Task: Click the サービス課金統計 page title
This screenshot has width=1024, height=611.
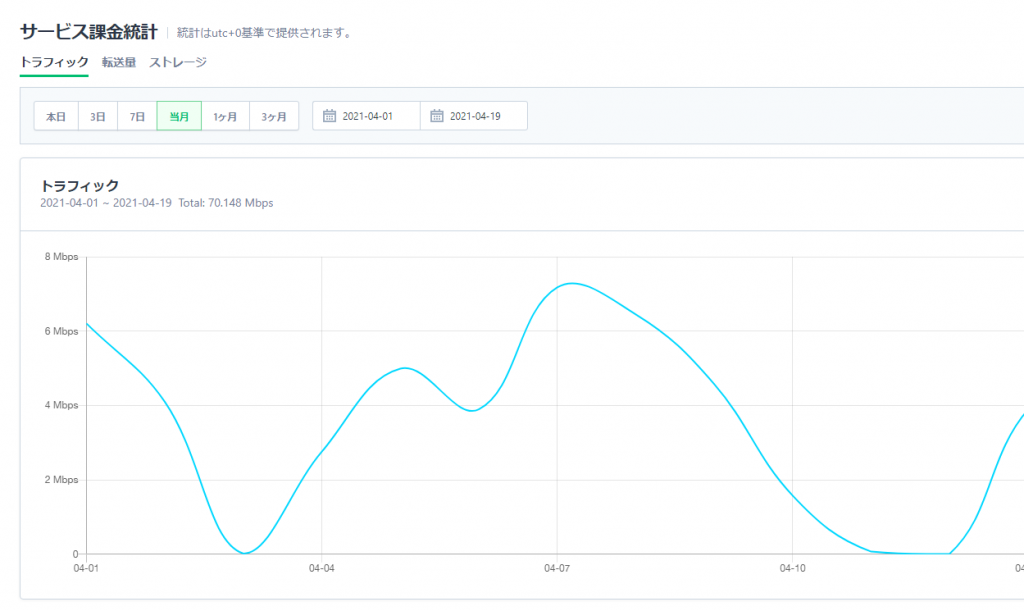Action: (x=88, y=32)
